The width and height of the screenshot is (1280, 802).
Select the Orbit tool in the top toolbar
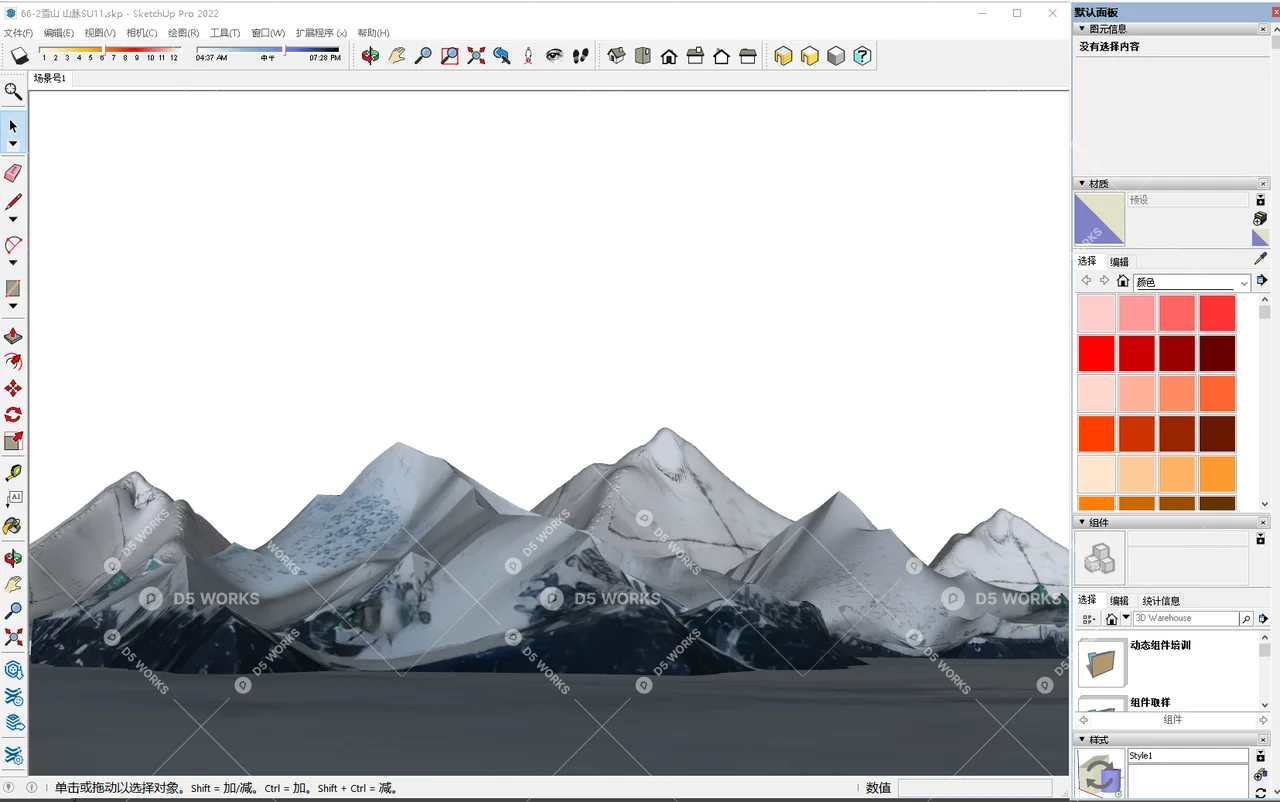(x=370, y=56)
